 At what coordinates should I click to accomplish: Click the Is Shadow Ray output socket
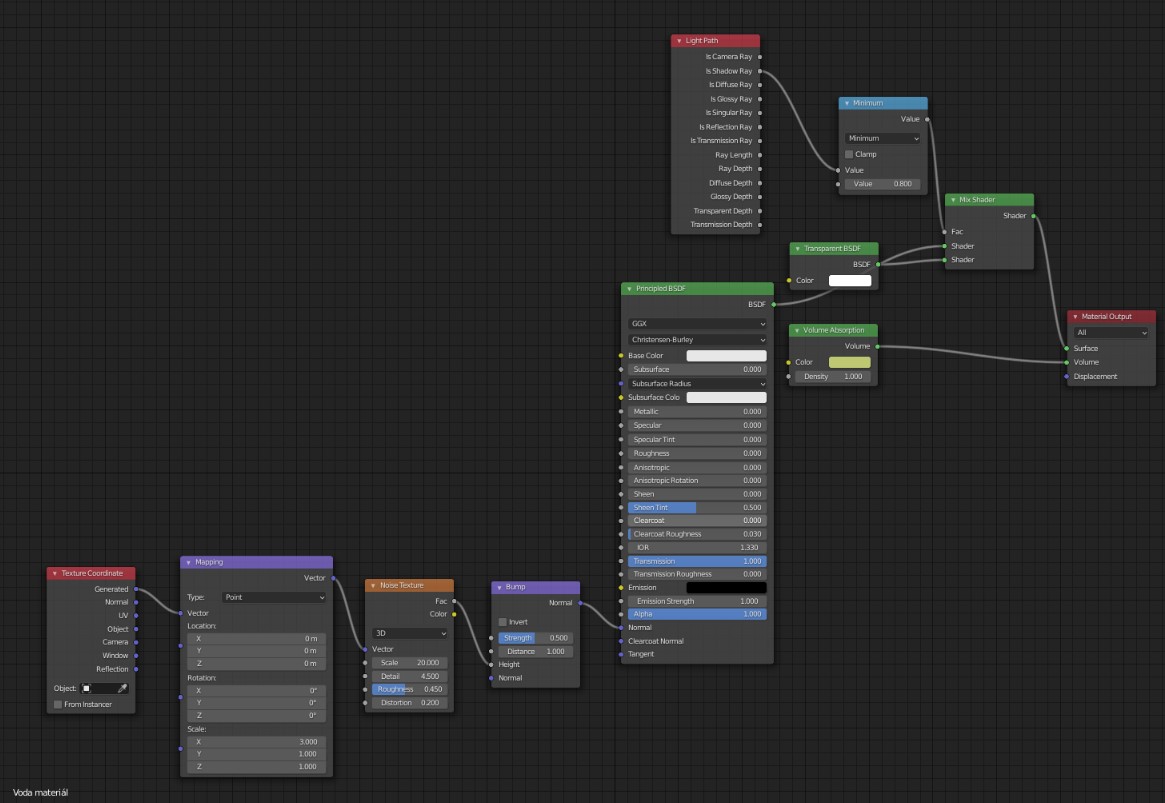(x=759, y=71)
